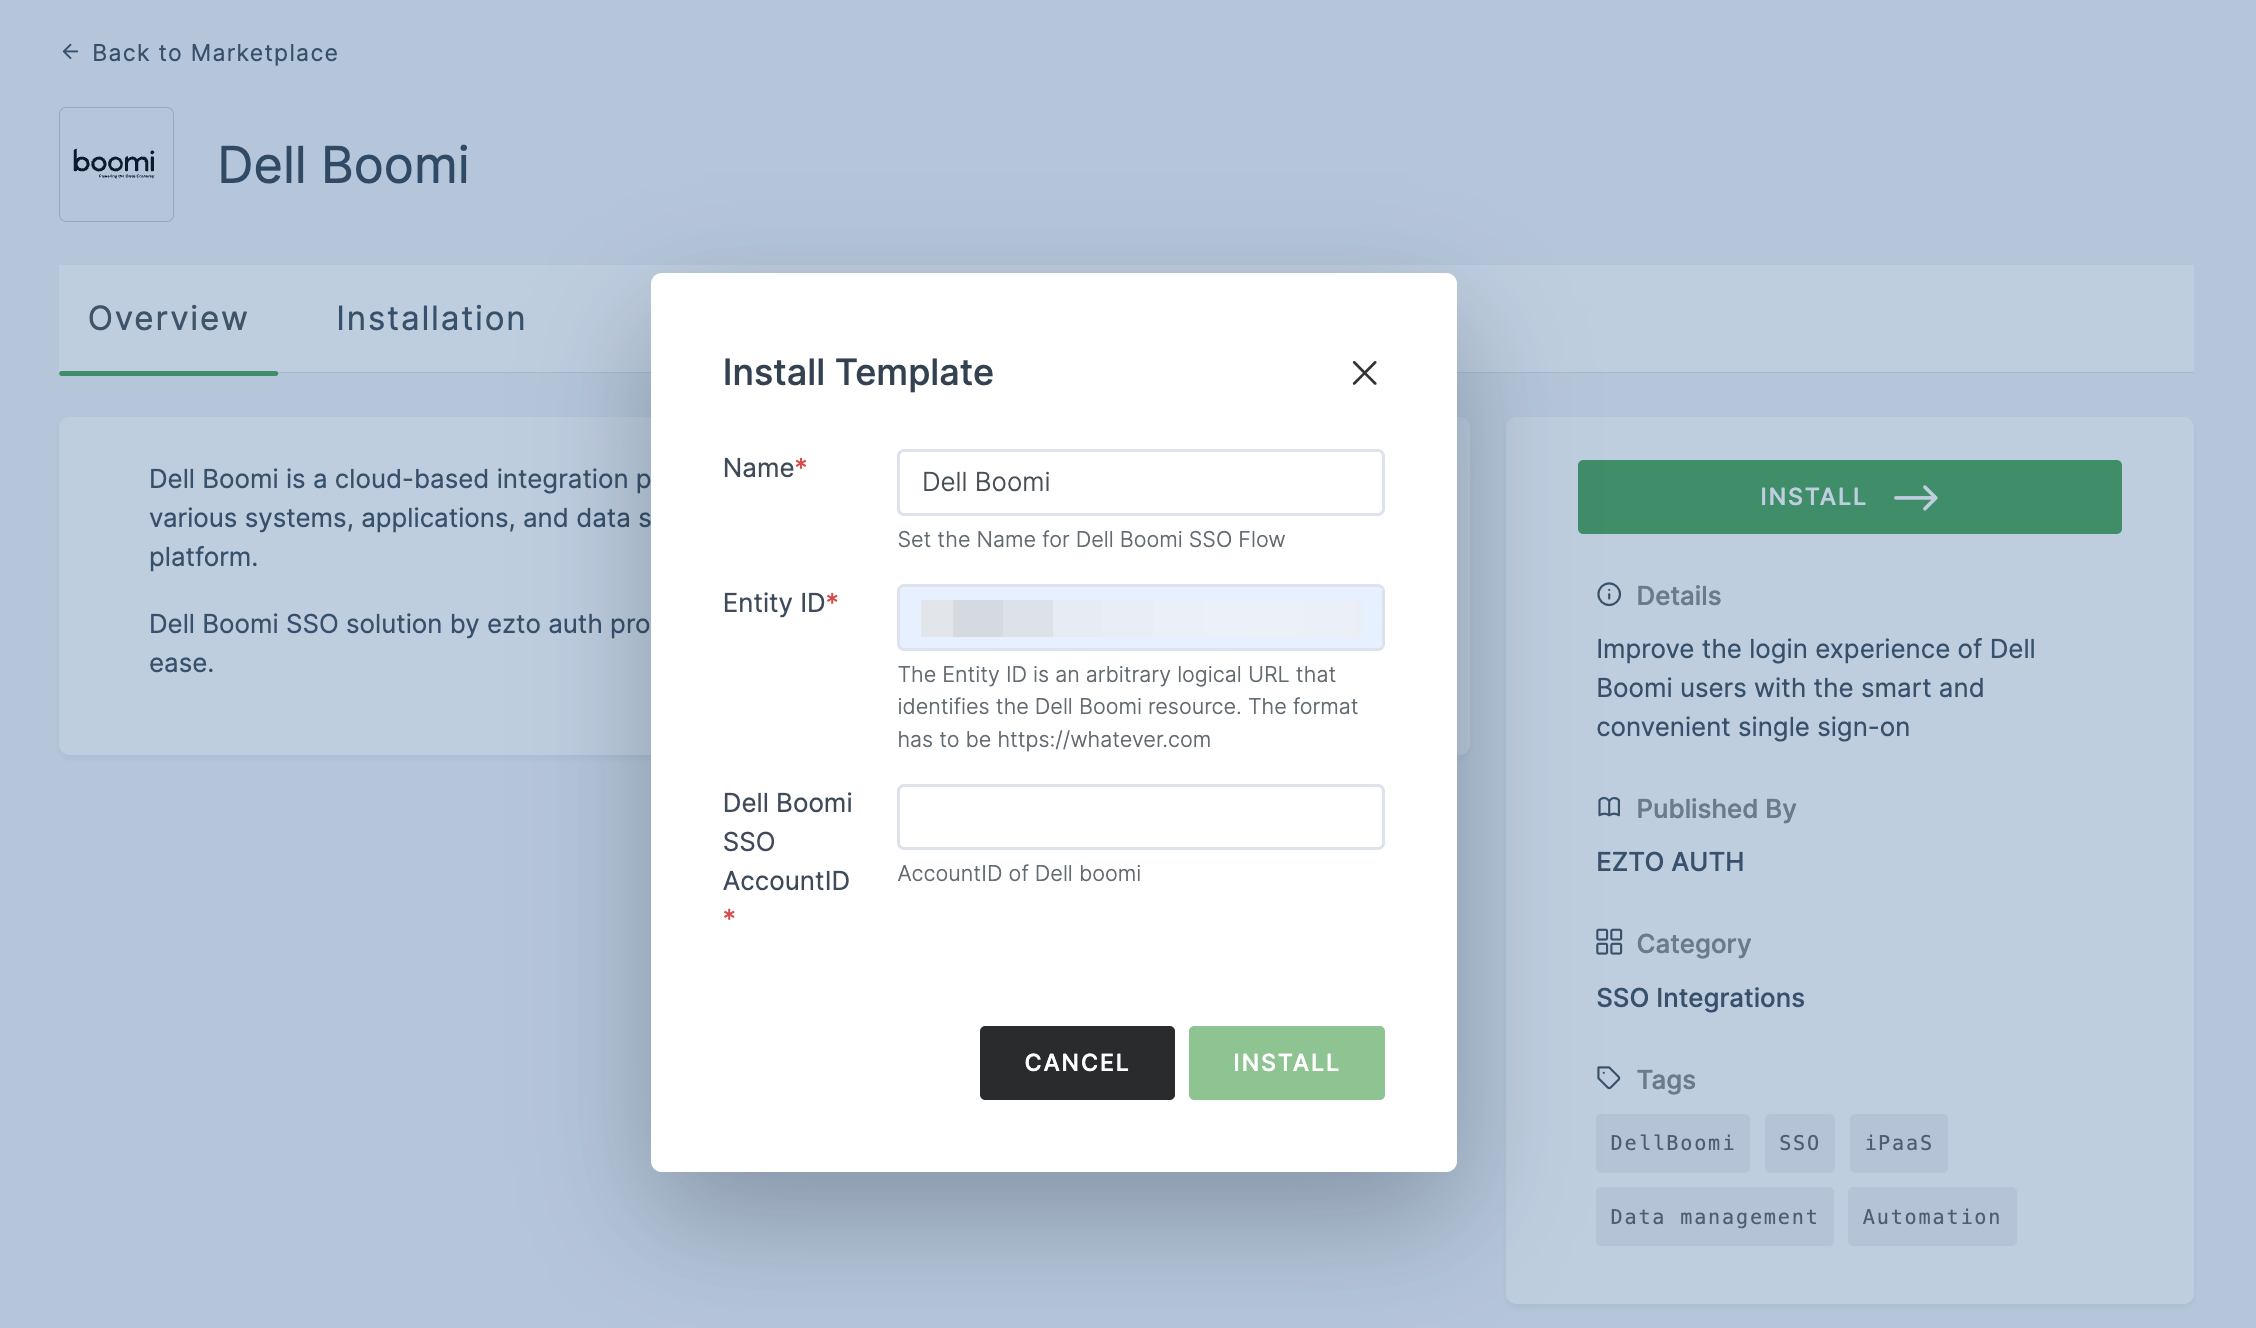Focus the Entity ID field
The image size is (2256, 1328).
1140,617
